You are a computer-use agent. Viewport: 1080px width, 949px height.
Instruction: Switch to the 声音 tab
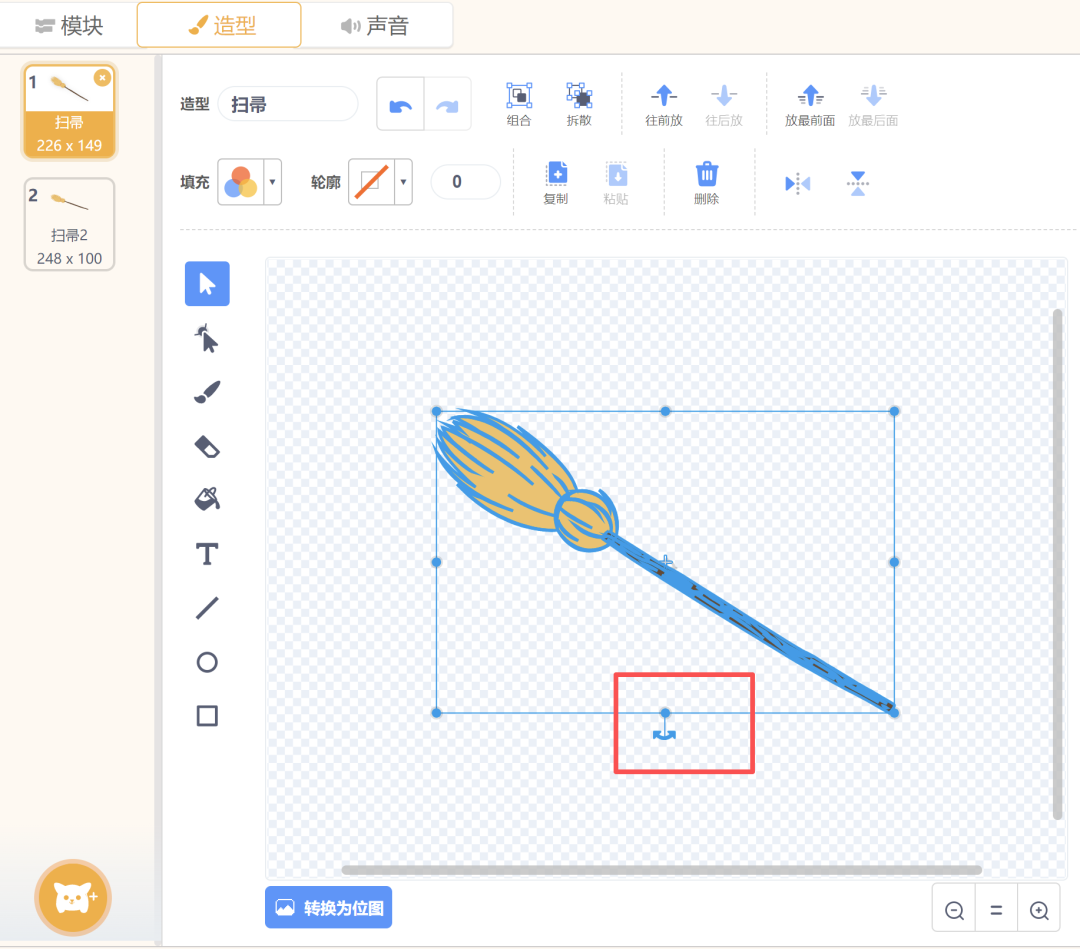point(376,26)
